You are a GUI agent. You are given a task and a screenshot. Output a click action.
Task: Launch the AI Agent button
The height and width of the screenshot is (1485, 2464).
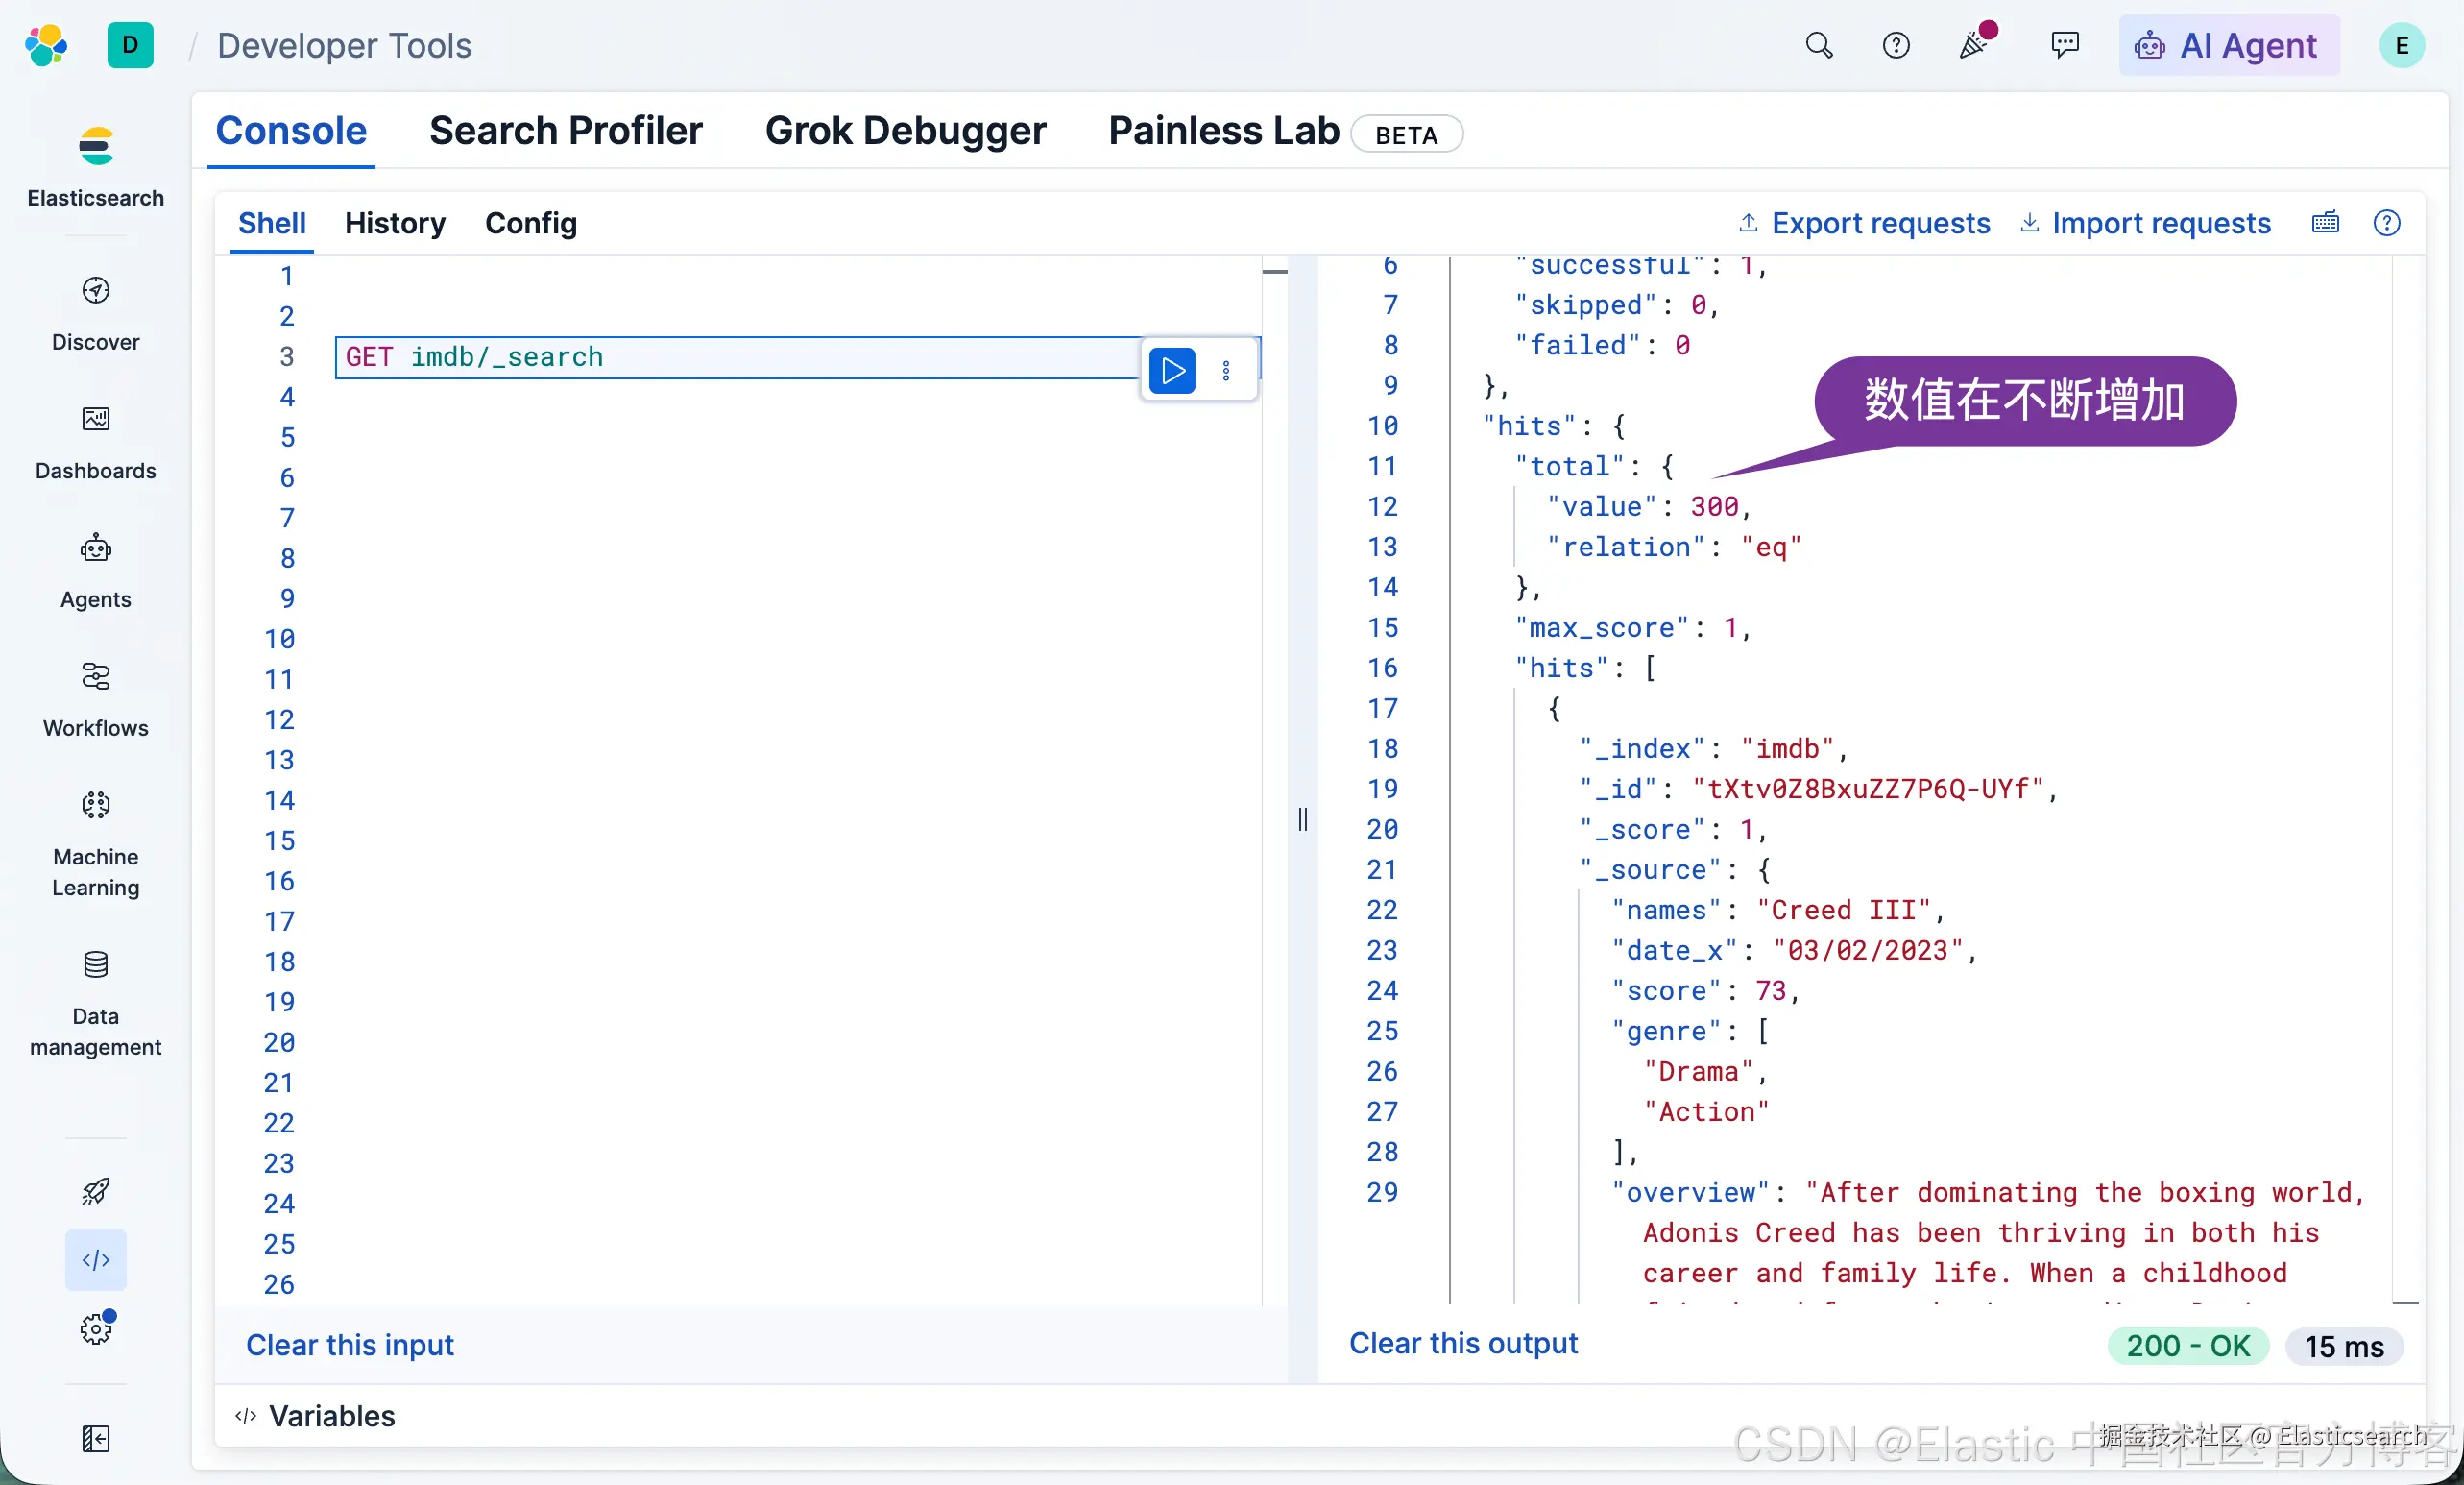(x=2228, y=45)
